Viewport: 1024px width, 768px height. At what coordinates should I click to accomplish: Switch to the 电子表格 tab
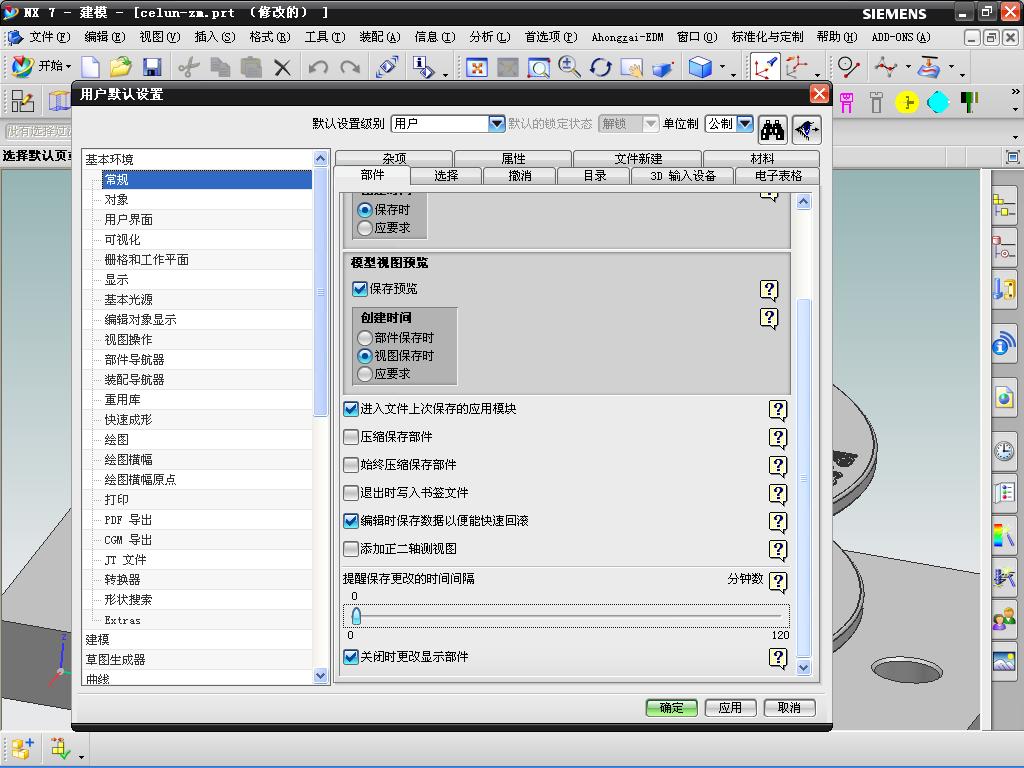777,176
